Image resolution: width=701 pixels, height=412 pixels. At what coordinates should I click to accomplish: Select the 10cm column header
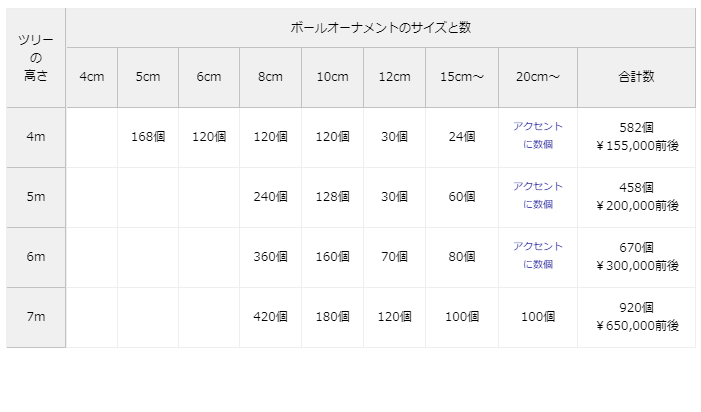click(332, 78)
